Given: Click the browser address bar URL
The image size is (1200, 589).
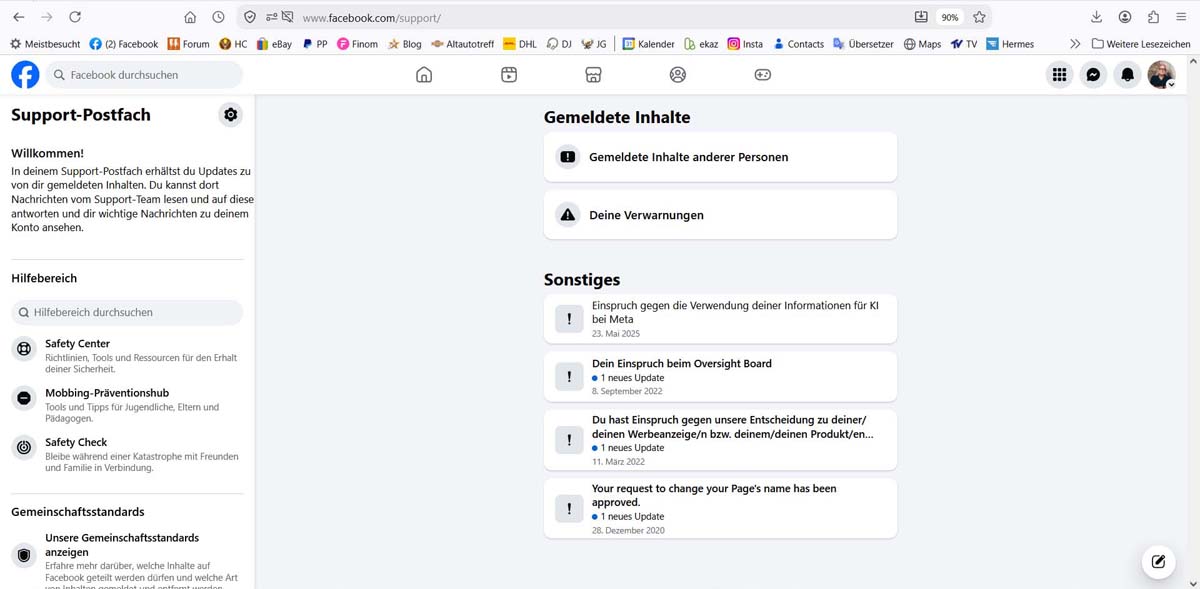Looking at the screenshot, I should [371, 18].
